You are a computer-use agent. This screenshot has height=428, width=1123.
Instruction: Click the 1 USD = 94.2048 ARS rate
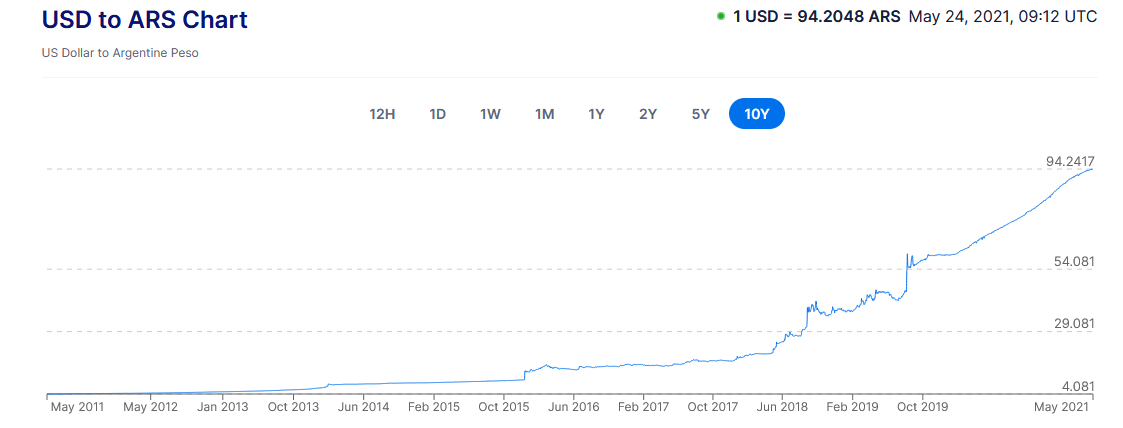click(x=817, y=17)
